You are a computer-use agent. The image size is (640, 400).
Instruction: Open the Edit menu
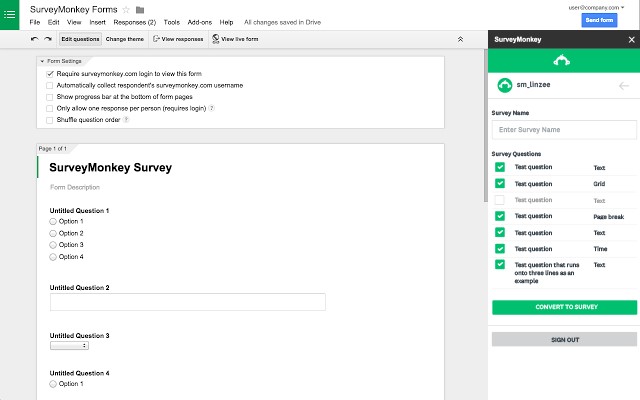[x=53, y=22]
